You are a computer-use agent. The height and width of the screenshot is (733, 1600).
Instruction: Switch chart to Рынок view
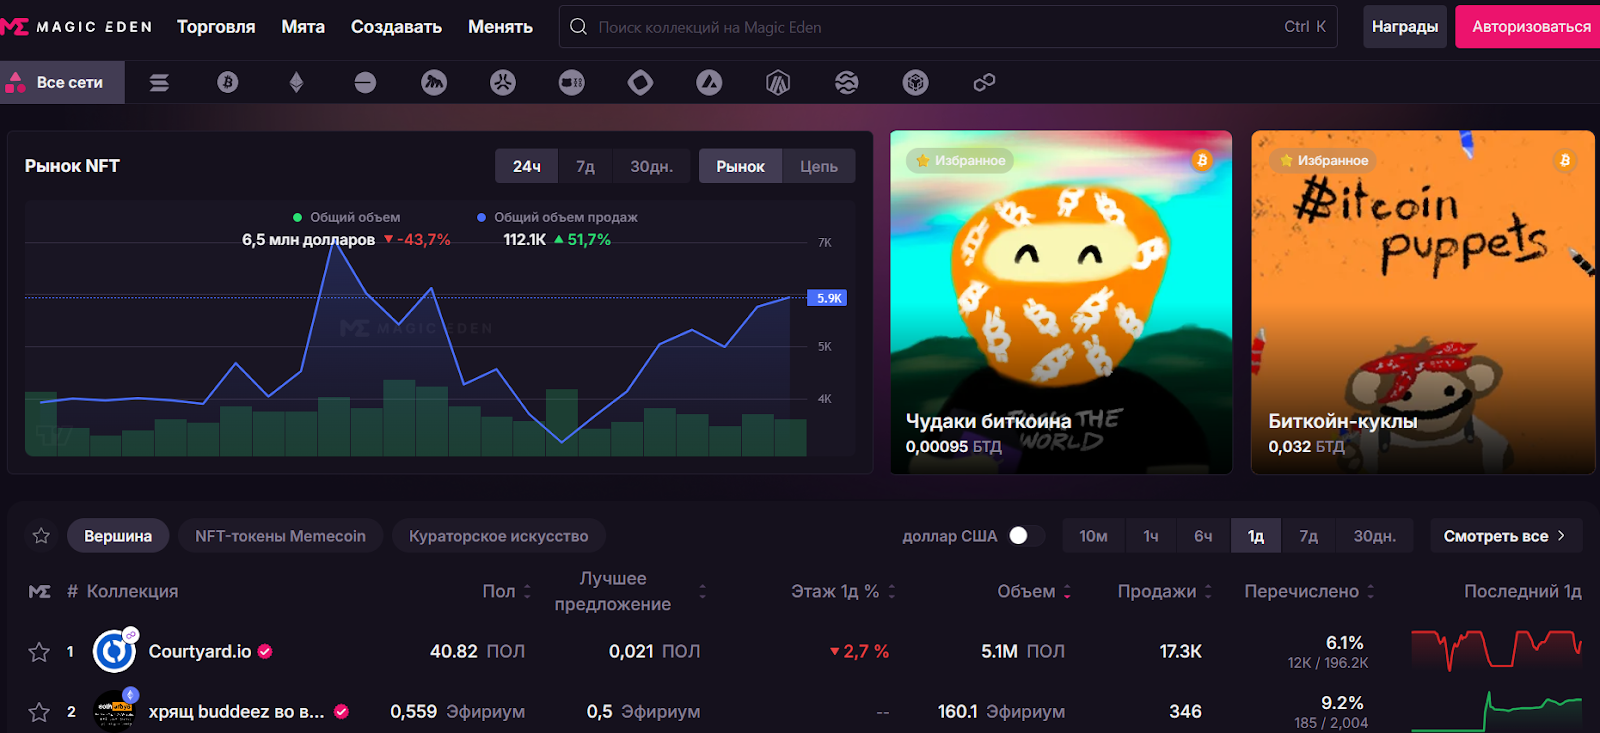click(x=740, y=167)
